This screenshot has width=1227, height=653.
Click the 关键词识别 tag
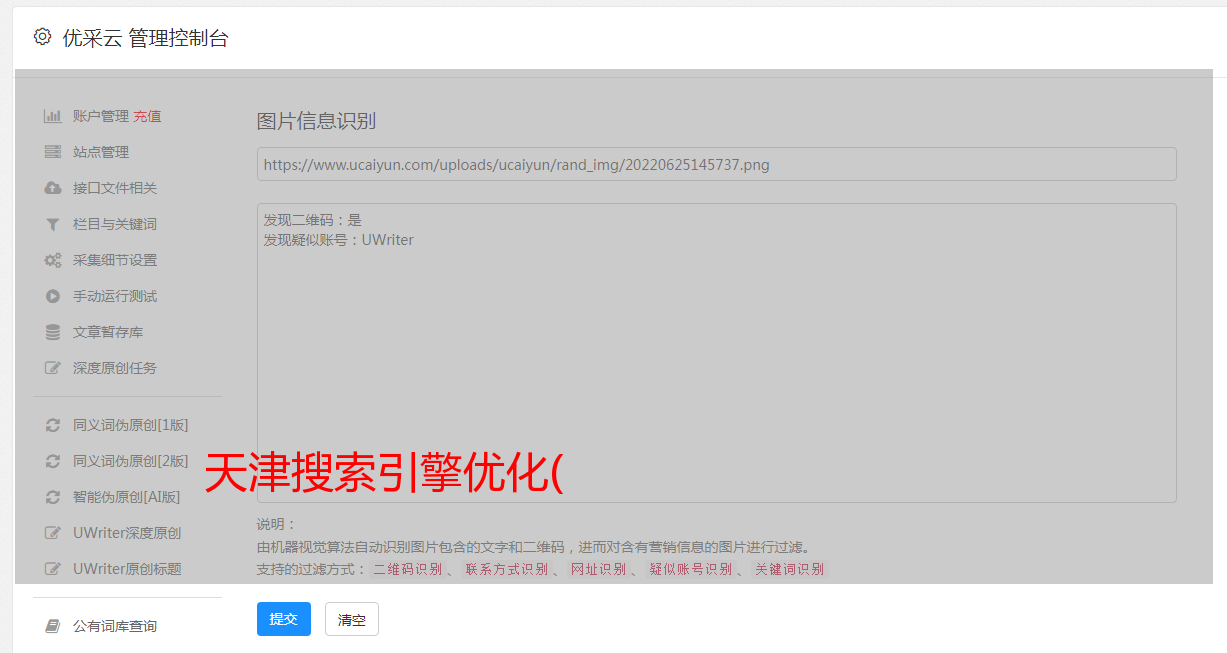click(x=790, y=569)
